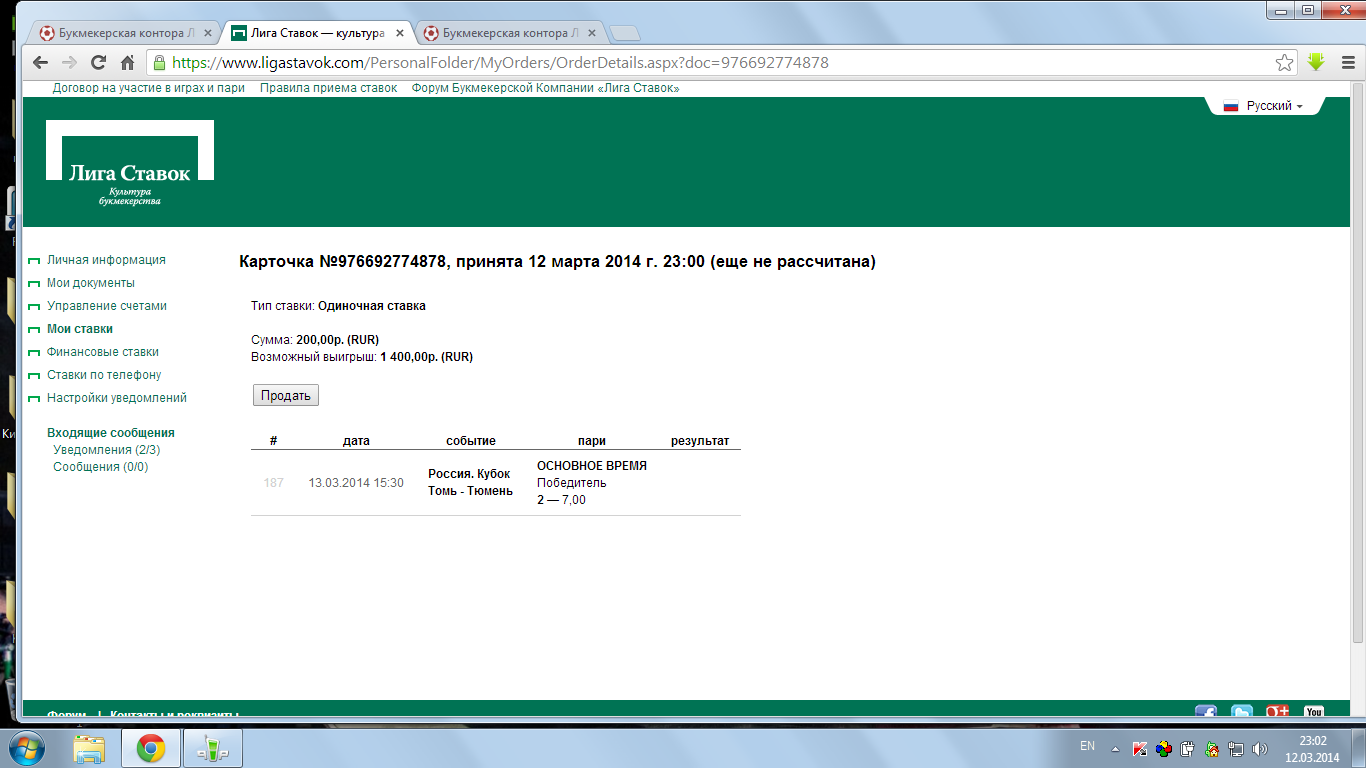Click the Продать button

[x=286, y=395]
